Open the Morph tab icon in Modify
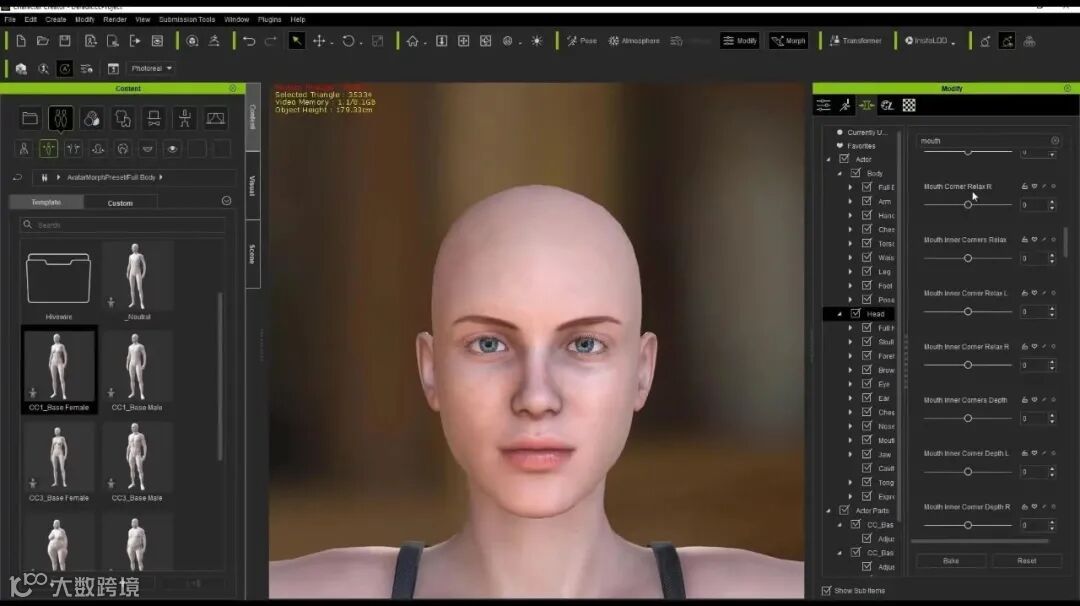 pyautogui.click(x=866, y=105)
